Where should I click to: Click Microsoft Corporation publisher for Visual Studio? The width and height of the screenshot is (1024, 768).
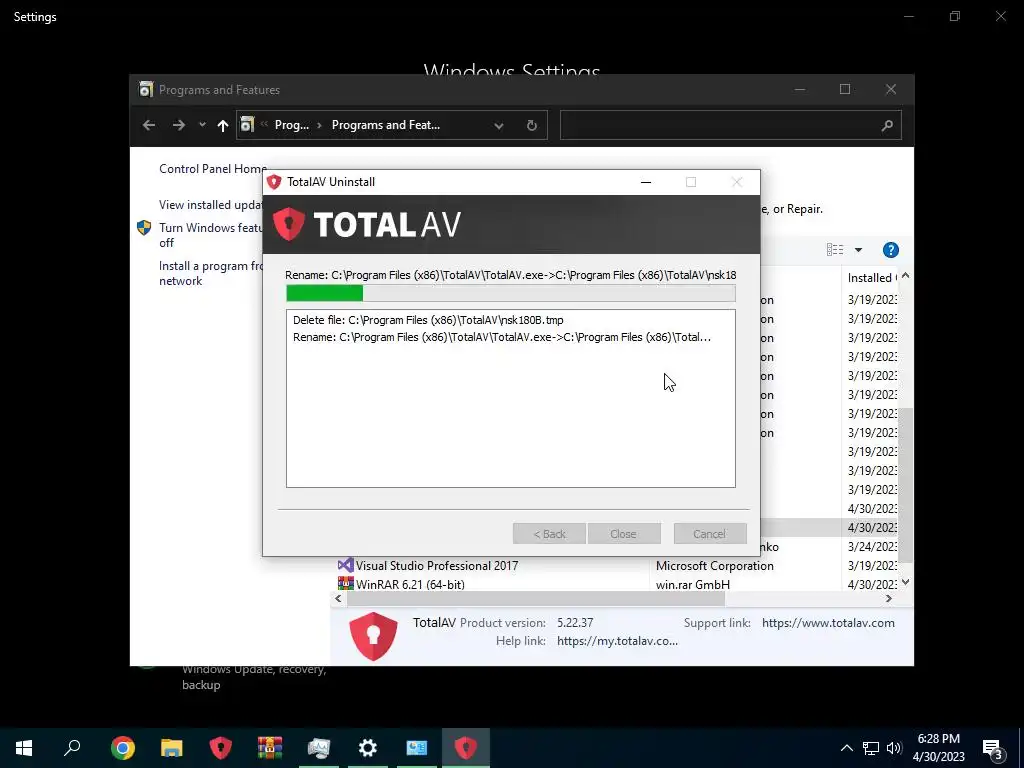(x=714, y=566)
